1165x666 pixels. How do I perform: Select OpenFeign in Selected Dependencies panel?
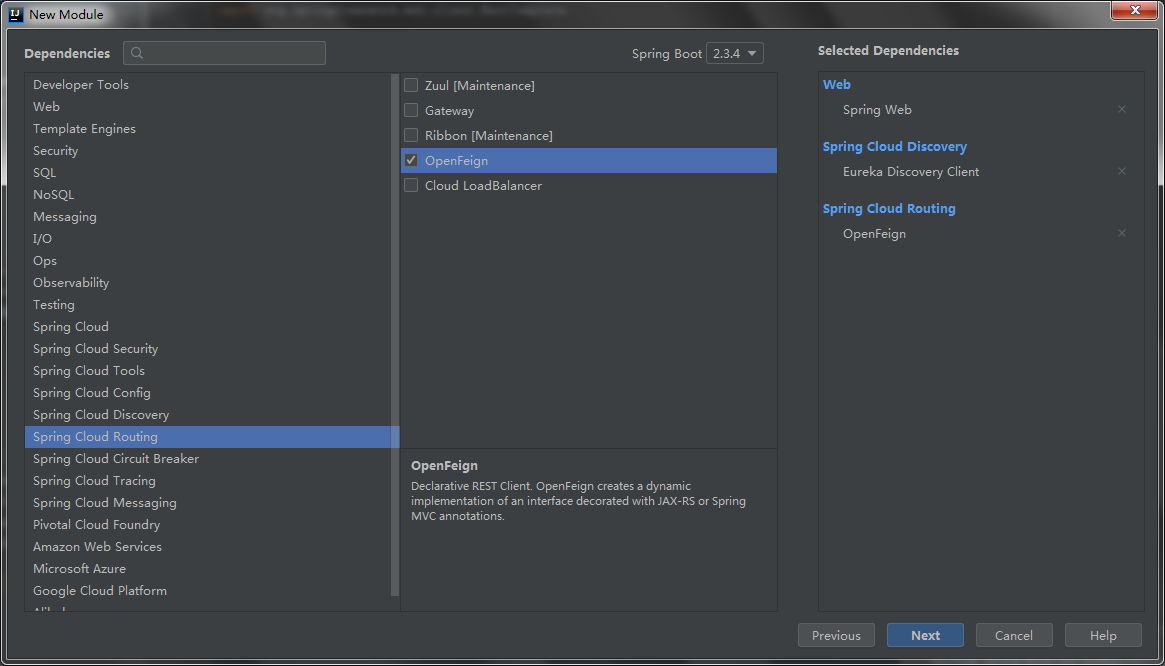(x=874, y=234)
